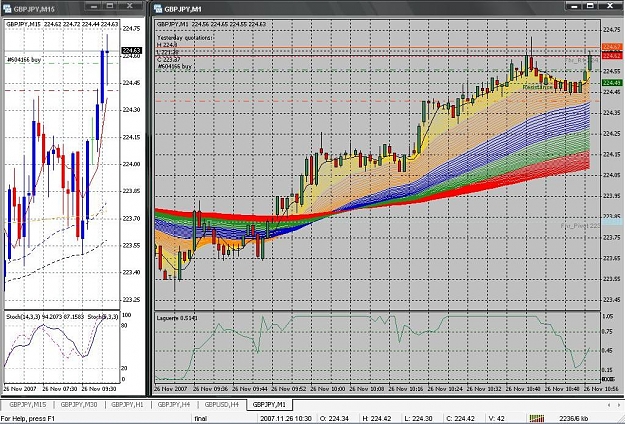Image resolution: width=625 pixels, height=424 pixels.
Task: Click the V: 42 volume status value
Action: [497, 419]
